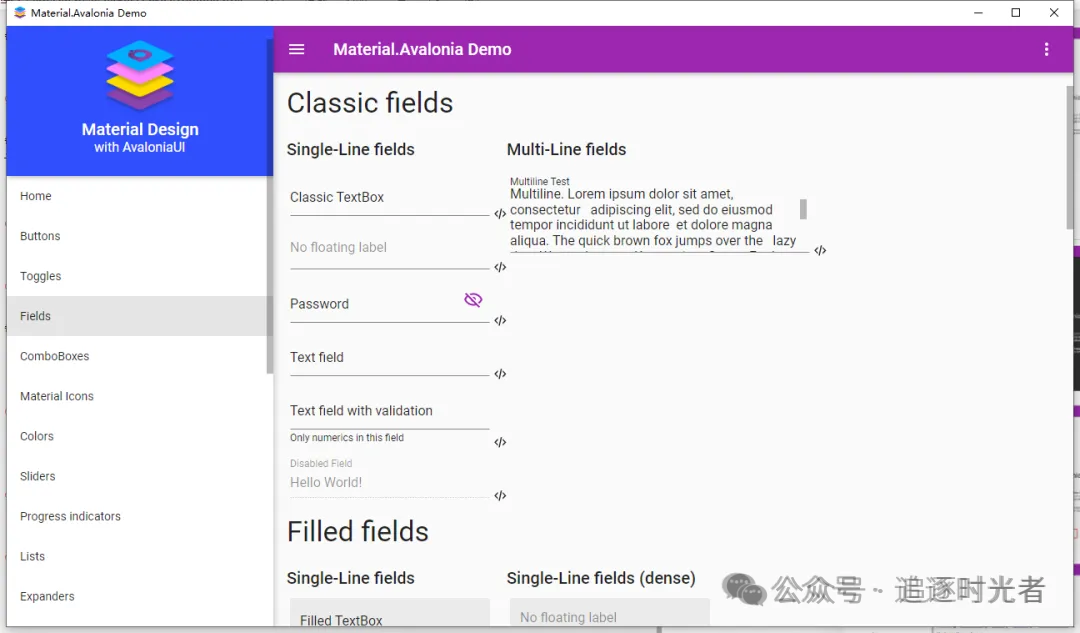Show code for Multiline Test field
The height and width of the screenshot is (633, 1080).
(x=820, y=251)
